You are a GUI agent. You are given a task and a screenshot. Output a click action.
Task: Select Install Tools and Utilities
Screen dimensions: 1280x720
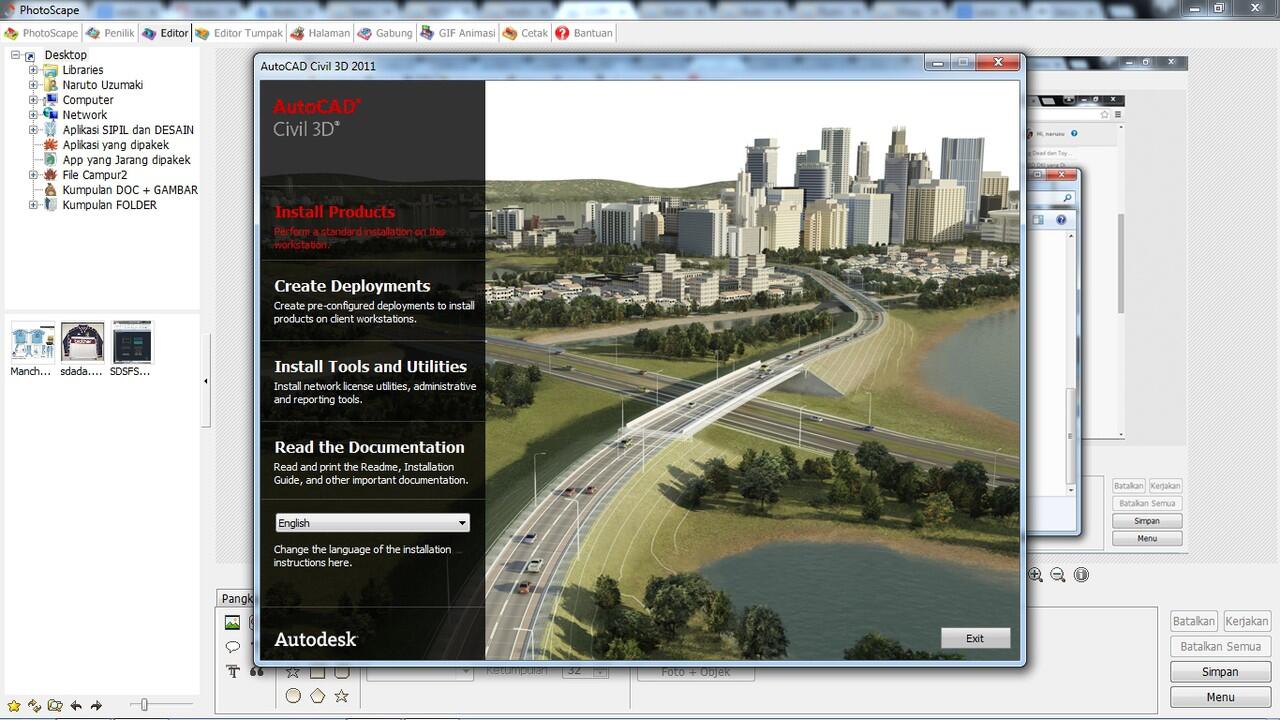[370, 367]
